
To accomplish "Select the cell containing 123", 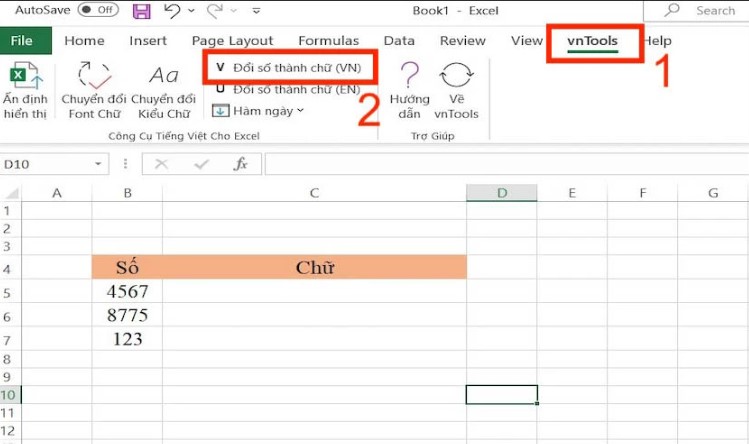I will coord(127,339).
